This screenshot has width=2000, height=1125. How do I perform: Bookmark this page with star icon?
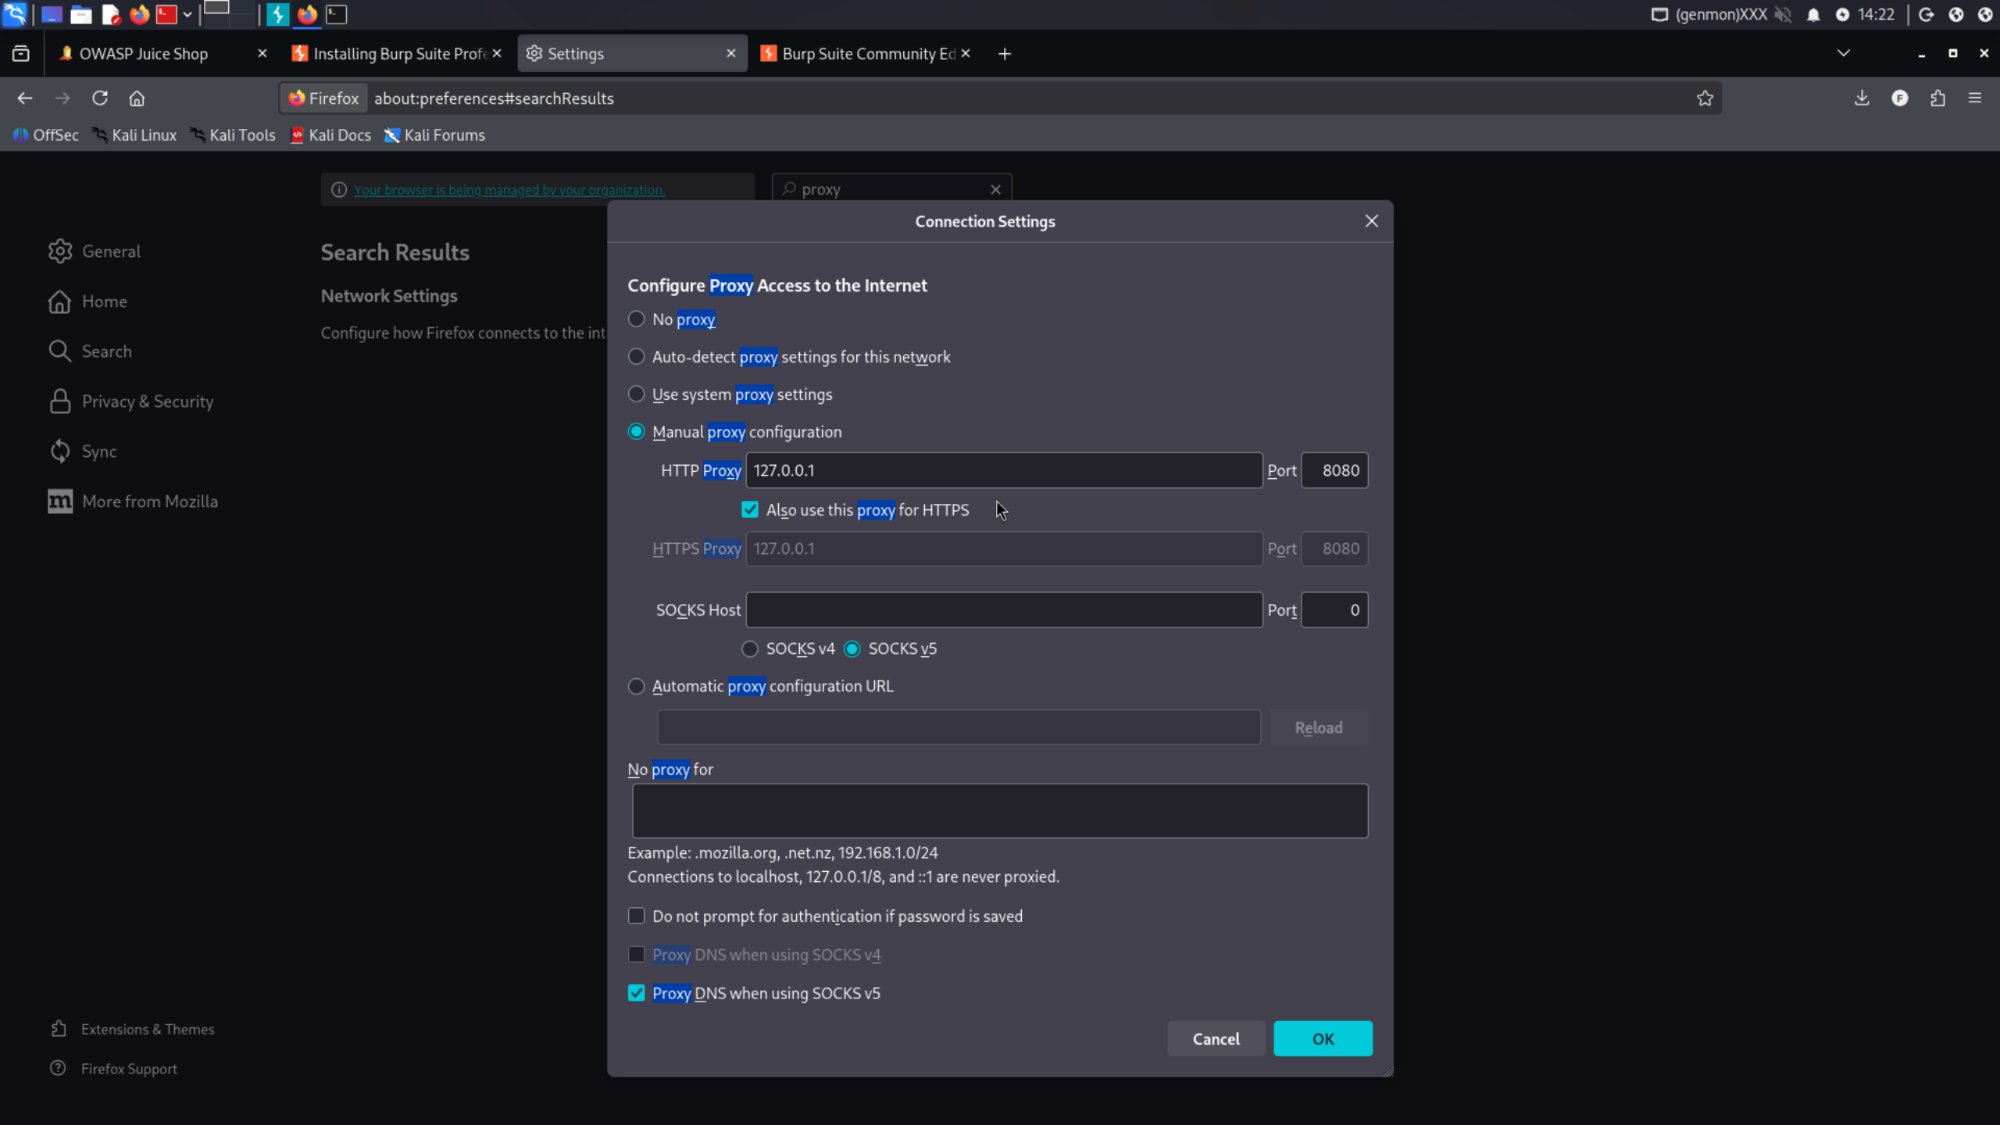pyautogui.click(x=1705, y=98)
